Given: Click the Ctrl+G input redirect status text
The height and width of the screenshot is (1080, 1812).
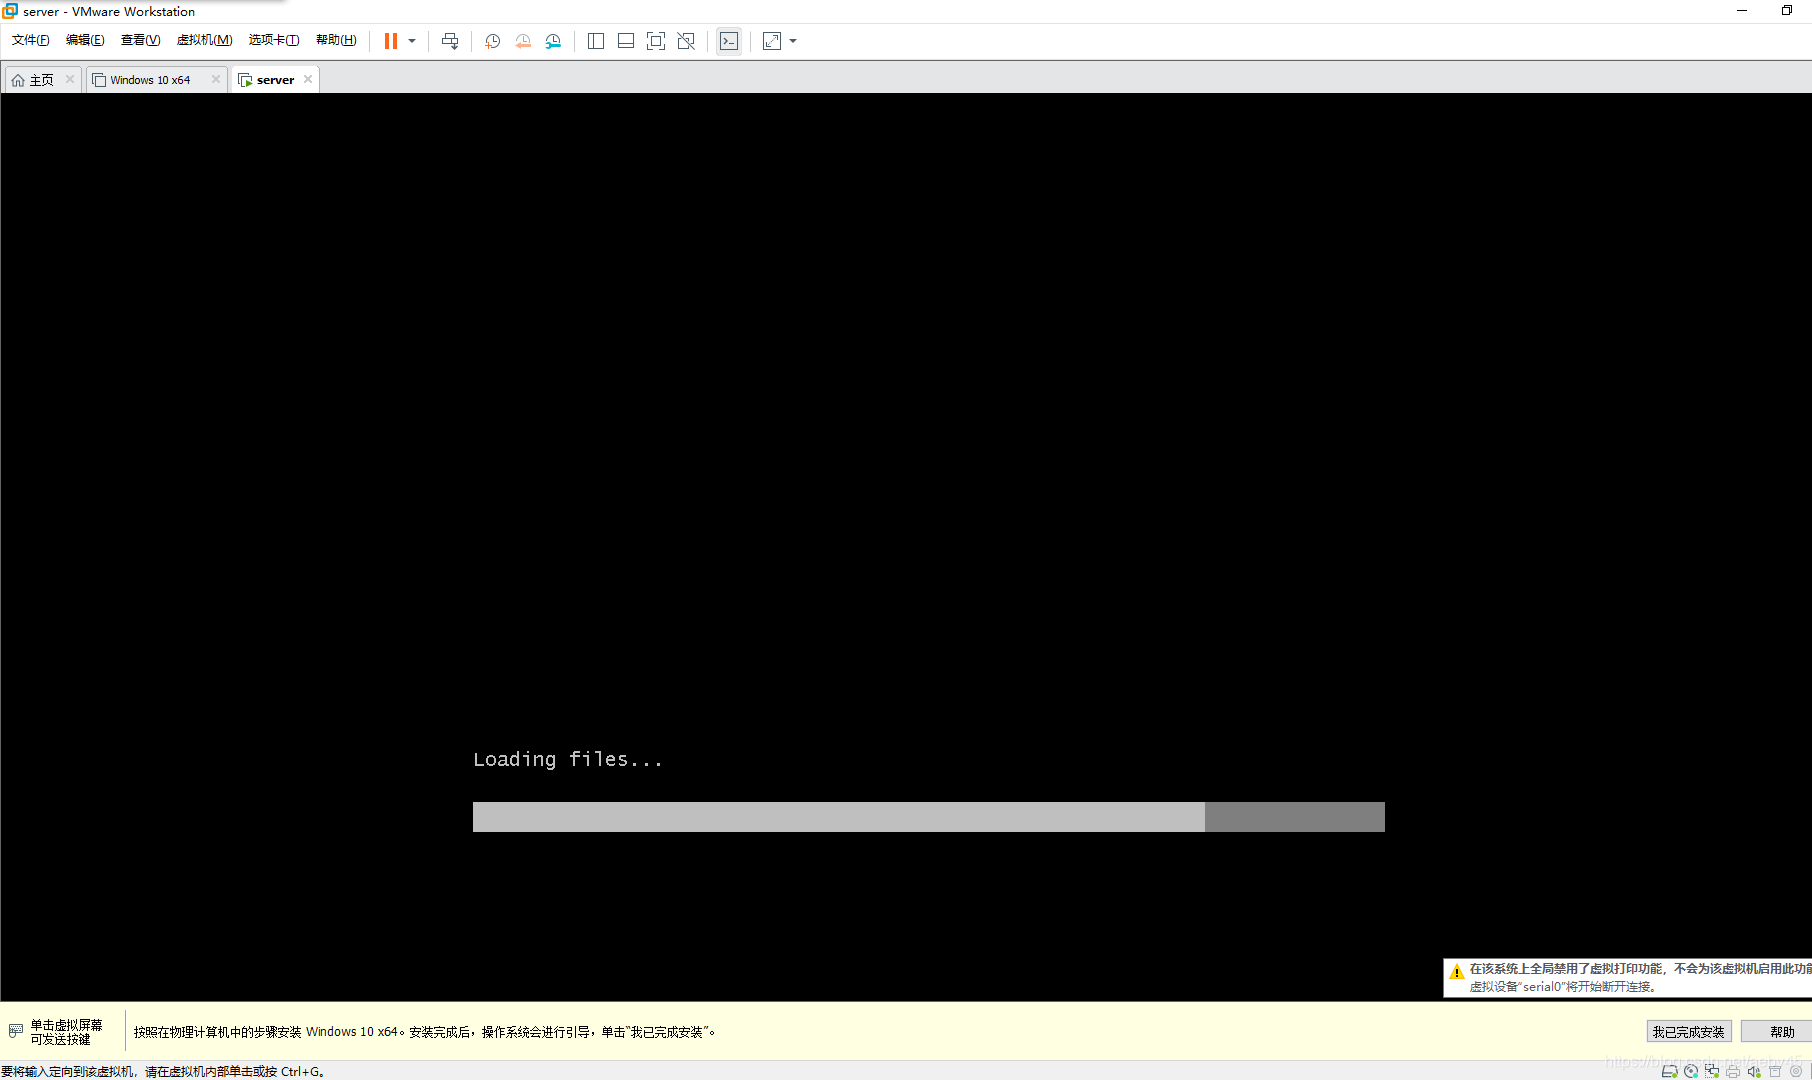Looking at the screenshot, I should (x=163, y=1071).
